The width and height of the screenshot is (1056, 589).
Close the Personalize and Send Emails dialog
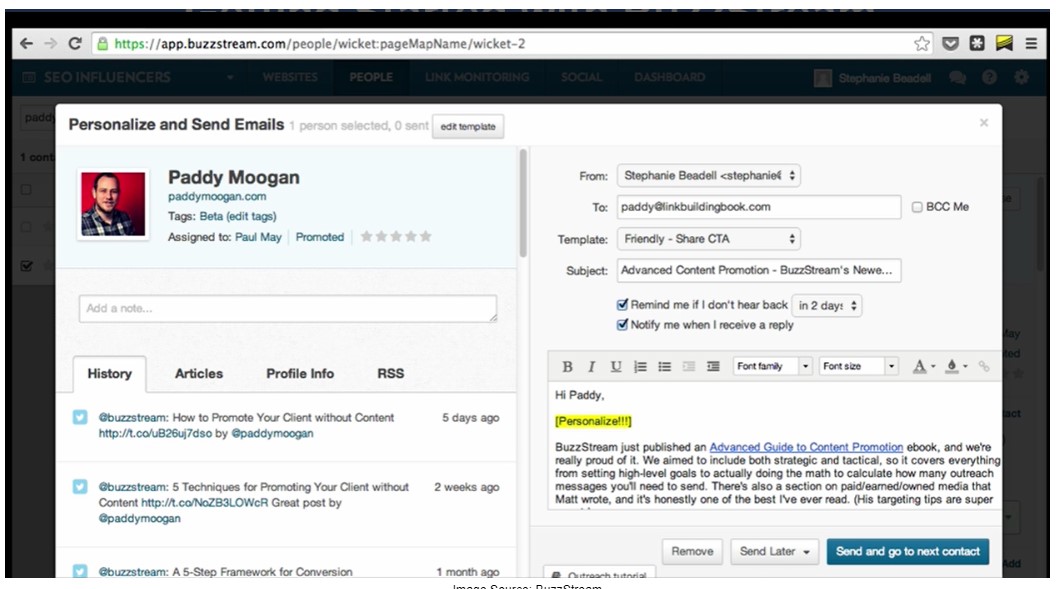[984, 123]
